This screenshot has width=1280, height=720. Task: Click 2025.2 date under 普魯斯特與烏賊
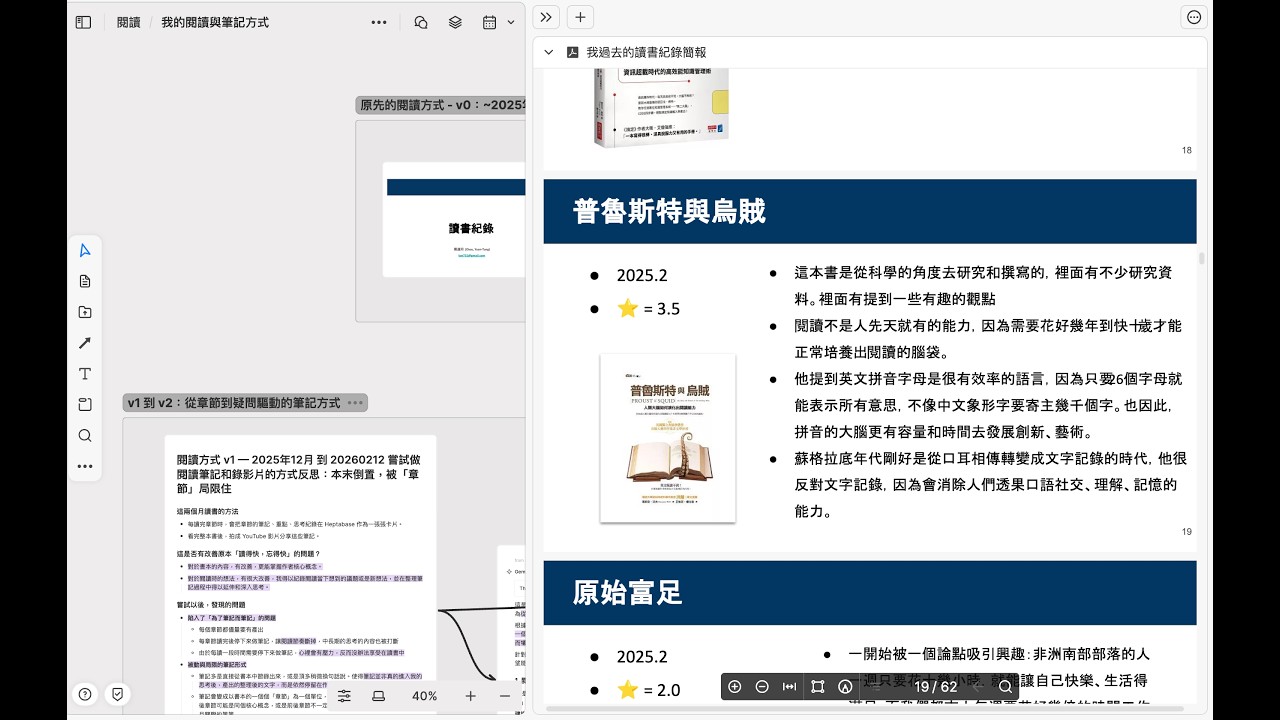pos(642,276)
